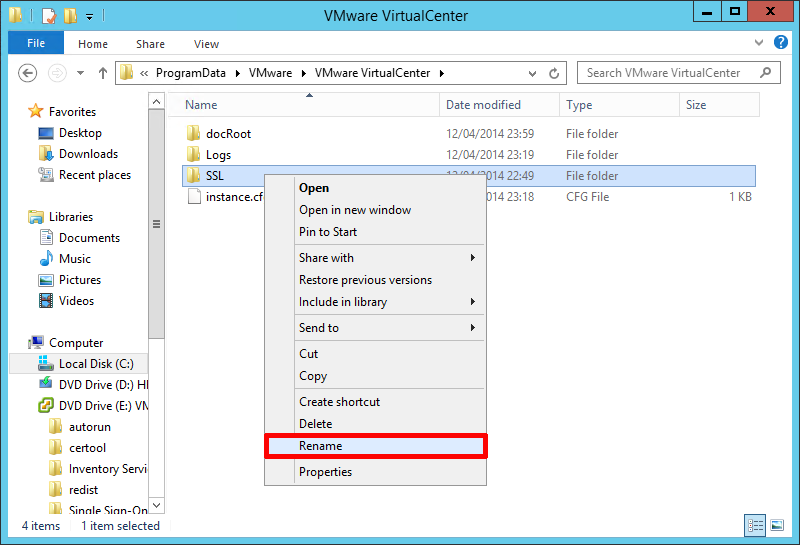Choose Delete in the context menu
Viewport: 800px width, 545px height.
[x=376, y=424]
